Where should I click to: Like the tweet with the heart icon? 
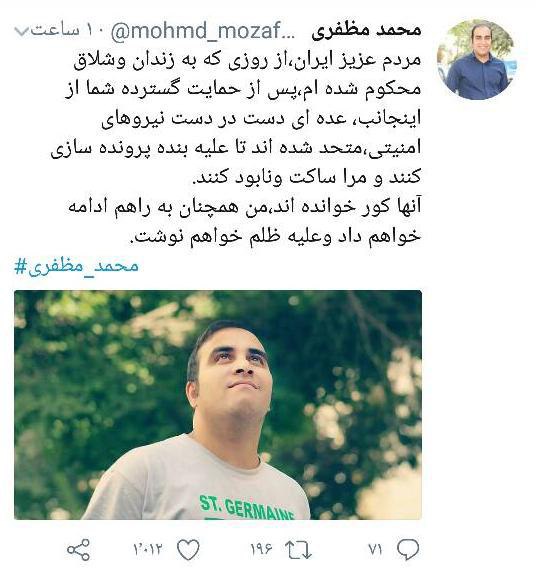click(x=188, y=550)
